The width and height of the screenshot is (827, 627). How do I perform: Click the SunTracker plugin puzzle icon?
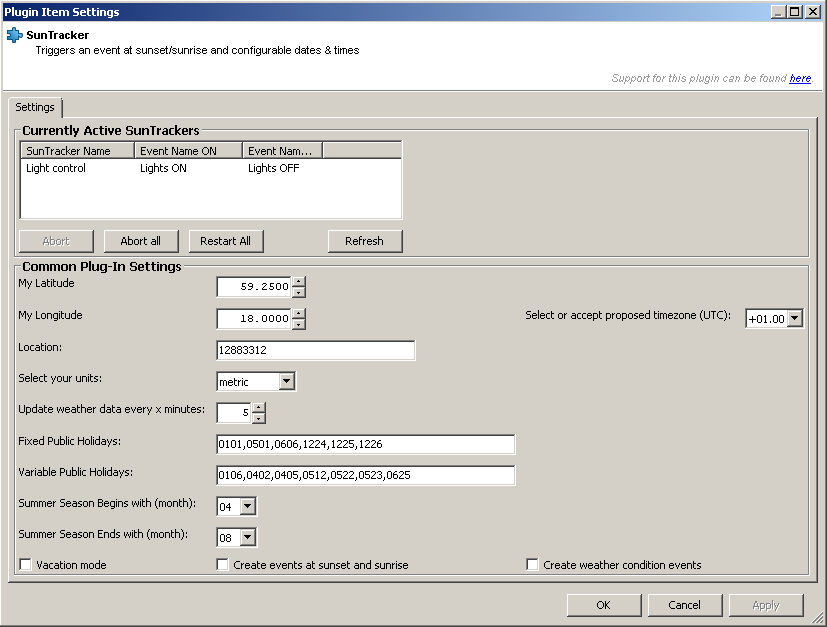[14, 35]
